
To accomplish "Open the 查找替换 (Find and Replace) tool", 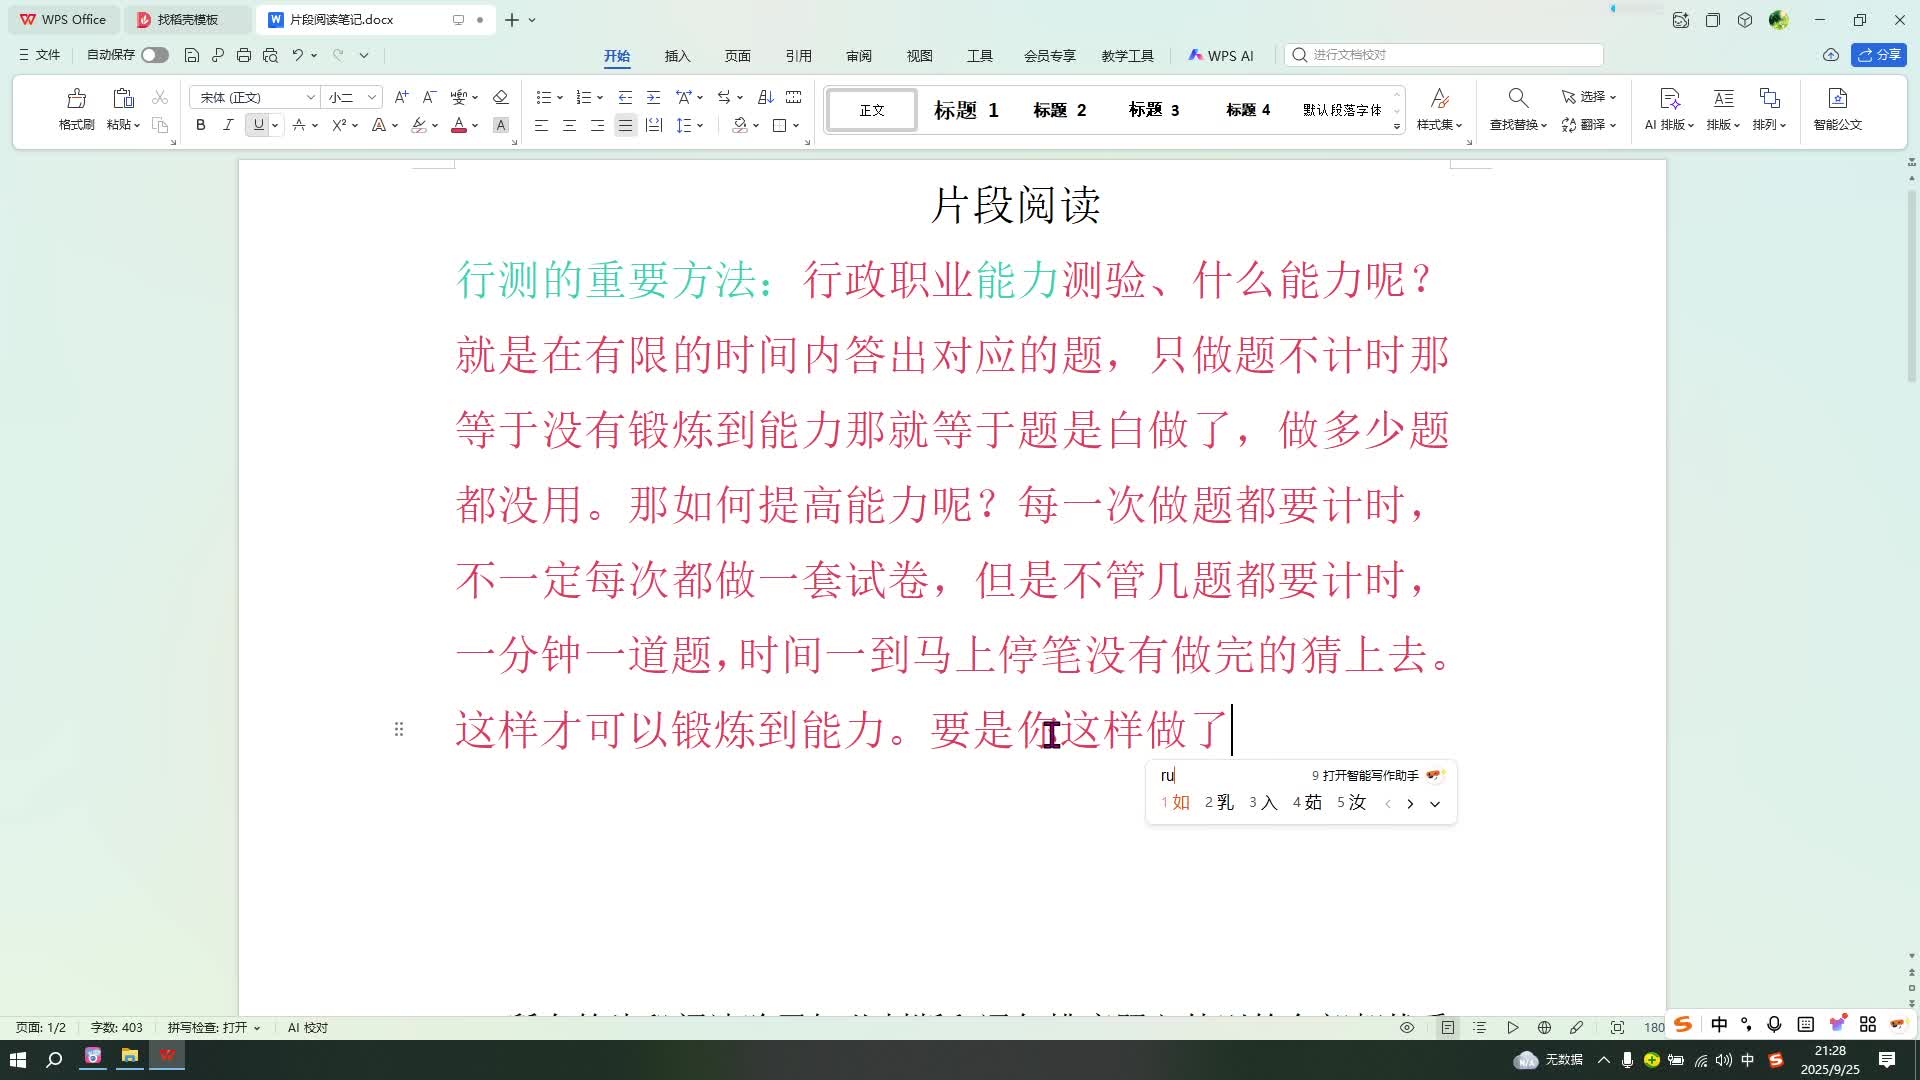I will tap(1517, 108).
